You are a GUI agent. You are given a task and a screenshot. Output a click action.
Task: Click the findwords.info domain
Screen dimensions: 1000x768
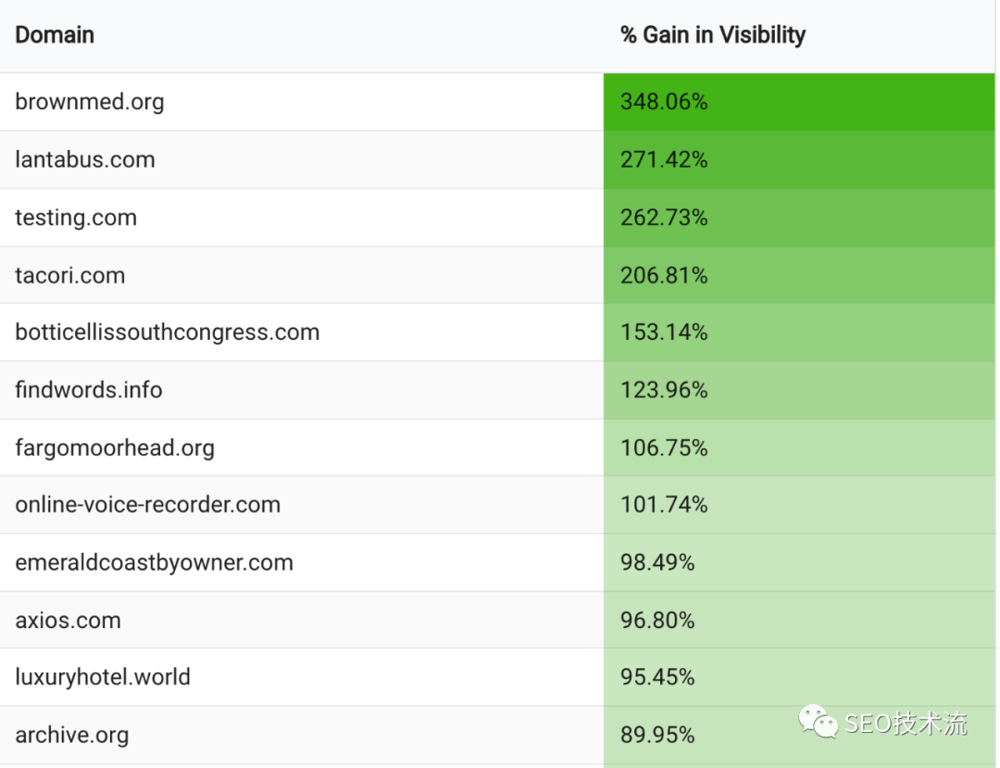pos(88,390)
